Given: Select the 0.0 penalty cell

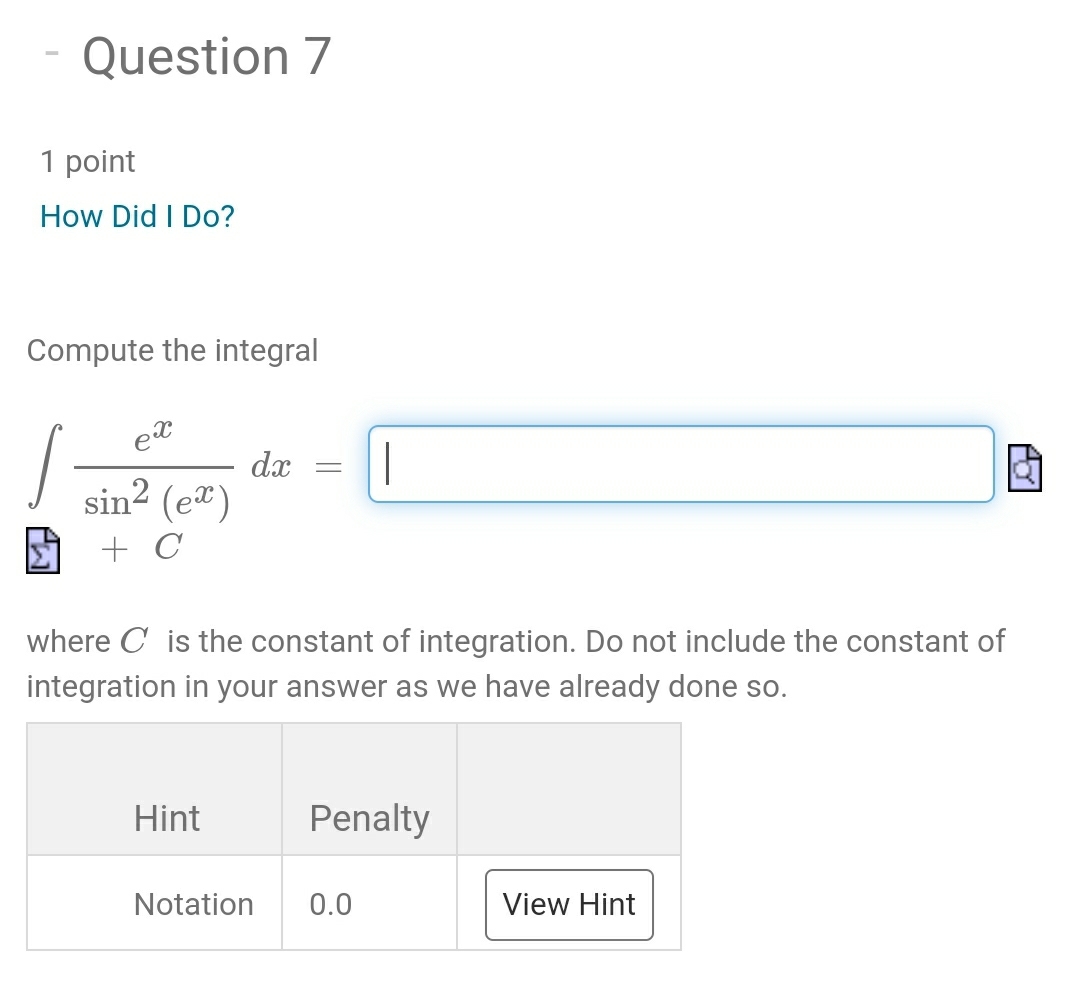Looking at the screenshot, I should [330, 904].
